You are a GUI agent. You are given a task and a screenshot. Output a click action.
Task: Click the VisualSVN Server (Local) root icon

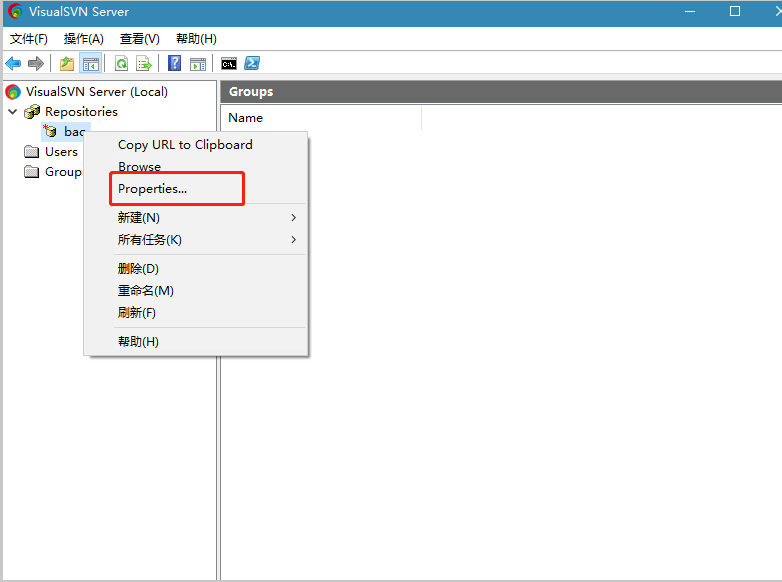[13, 92]
